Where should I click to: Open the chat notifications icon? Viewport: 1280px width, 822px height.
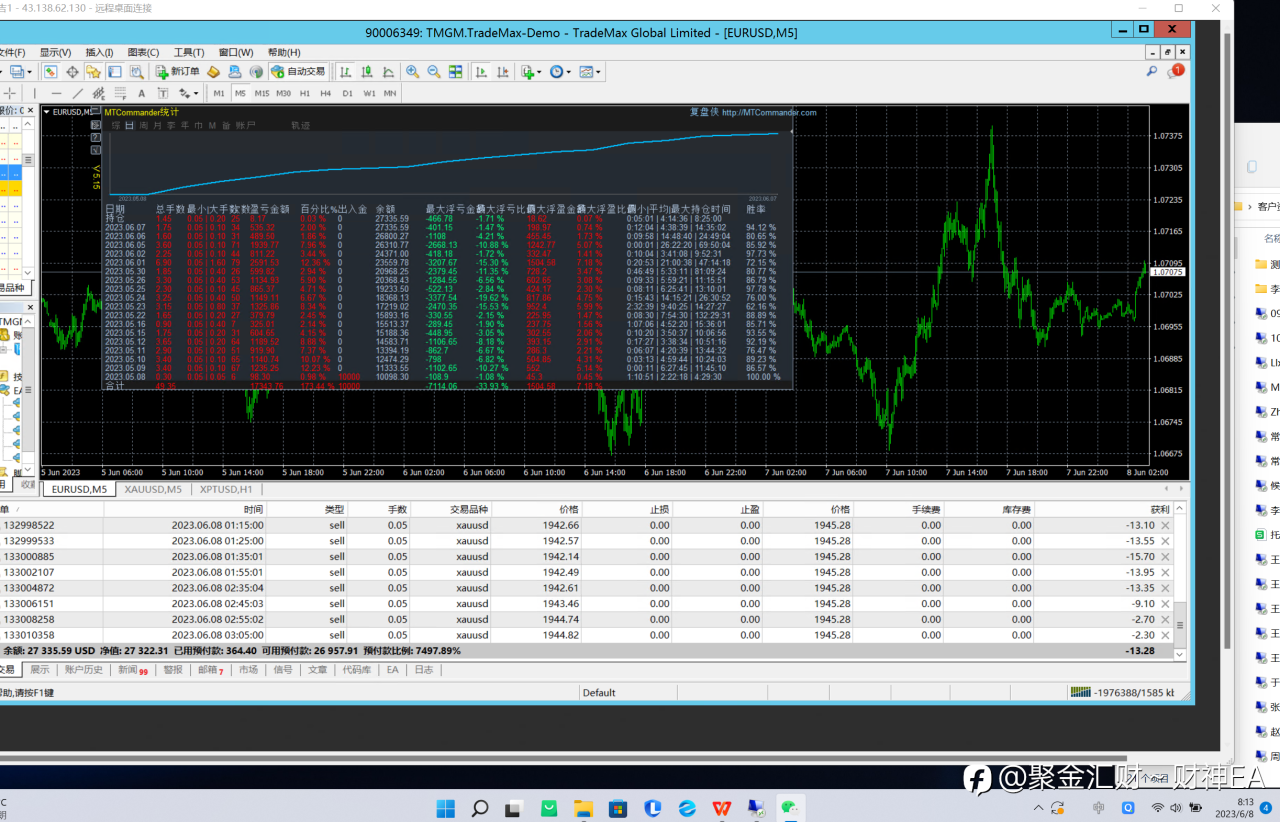(x=1176, y=71)
